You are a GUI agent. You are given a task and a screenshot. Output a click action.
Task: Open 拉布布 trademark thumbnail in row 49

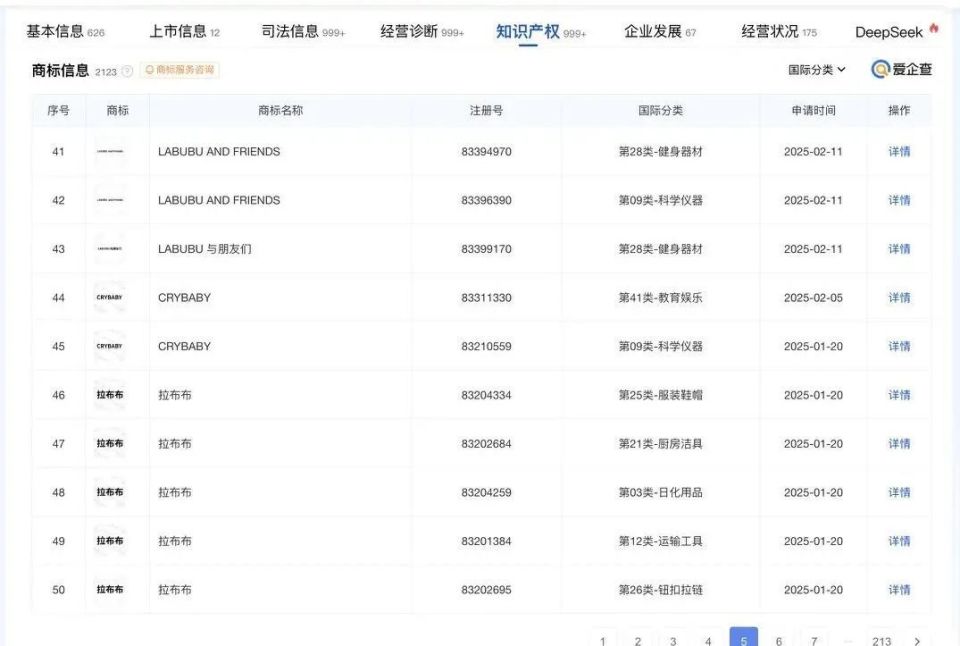tap(110, 541)
